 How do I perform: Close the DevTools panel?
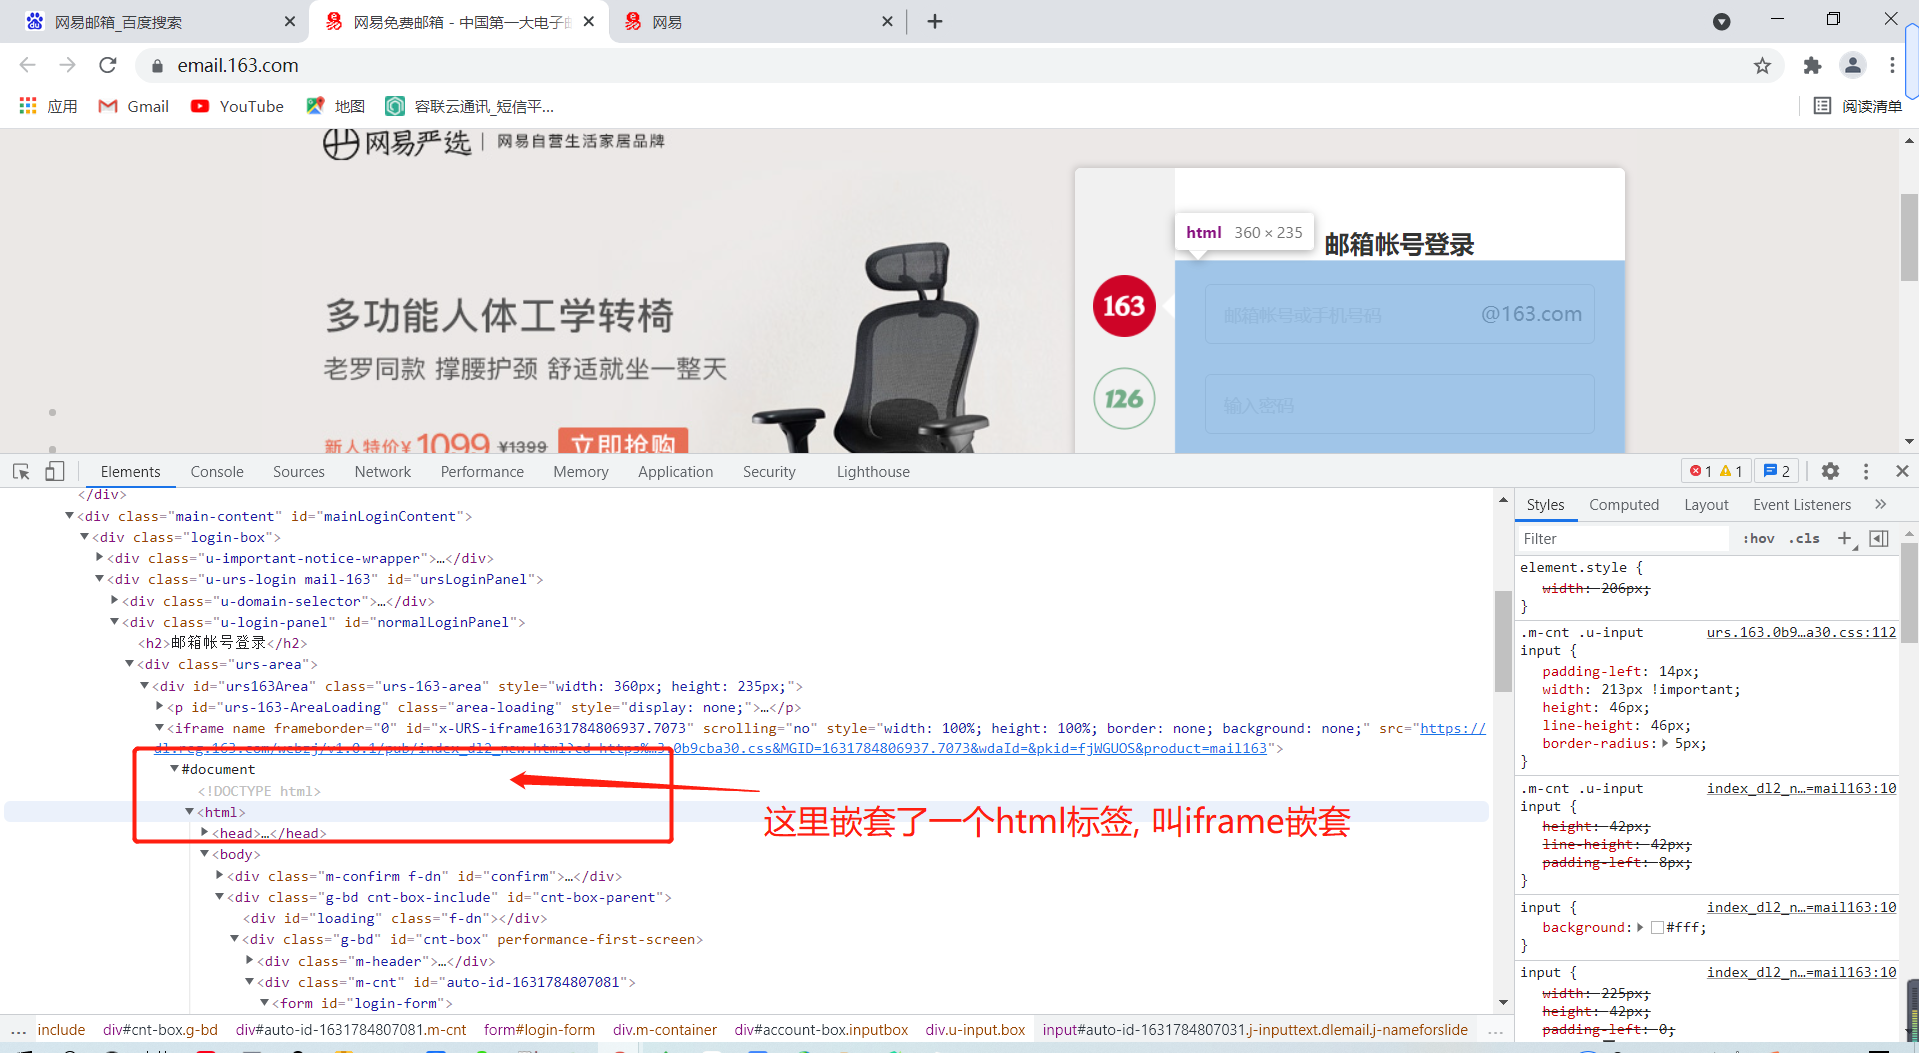[x=1902, y=471]
